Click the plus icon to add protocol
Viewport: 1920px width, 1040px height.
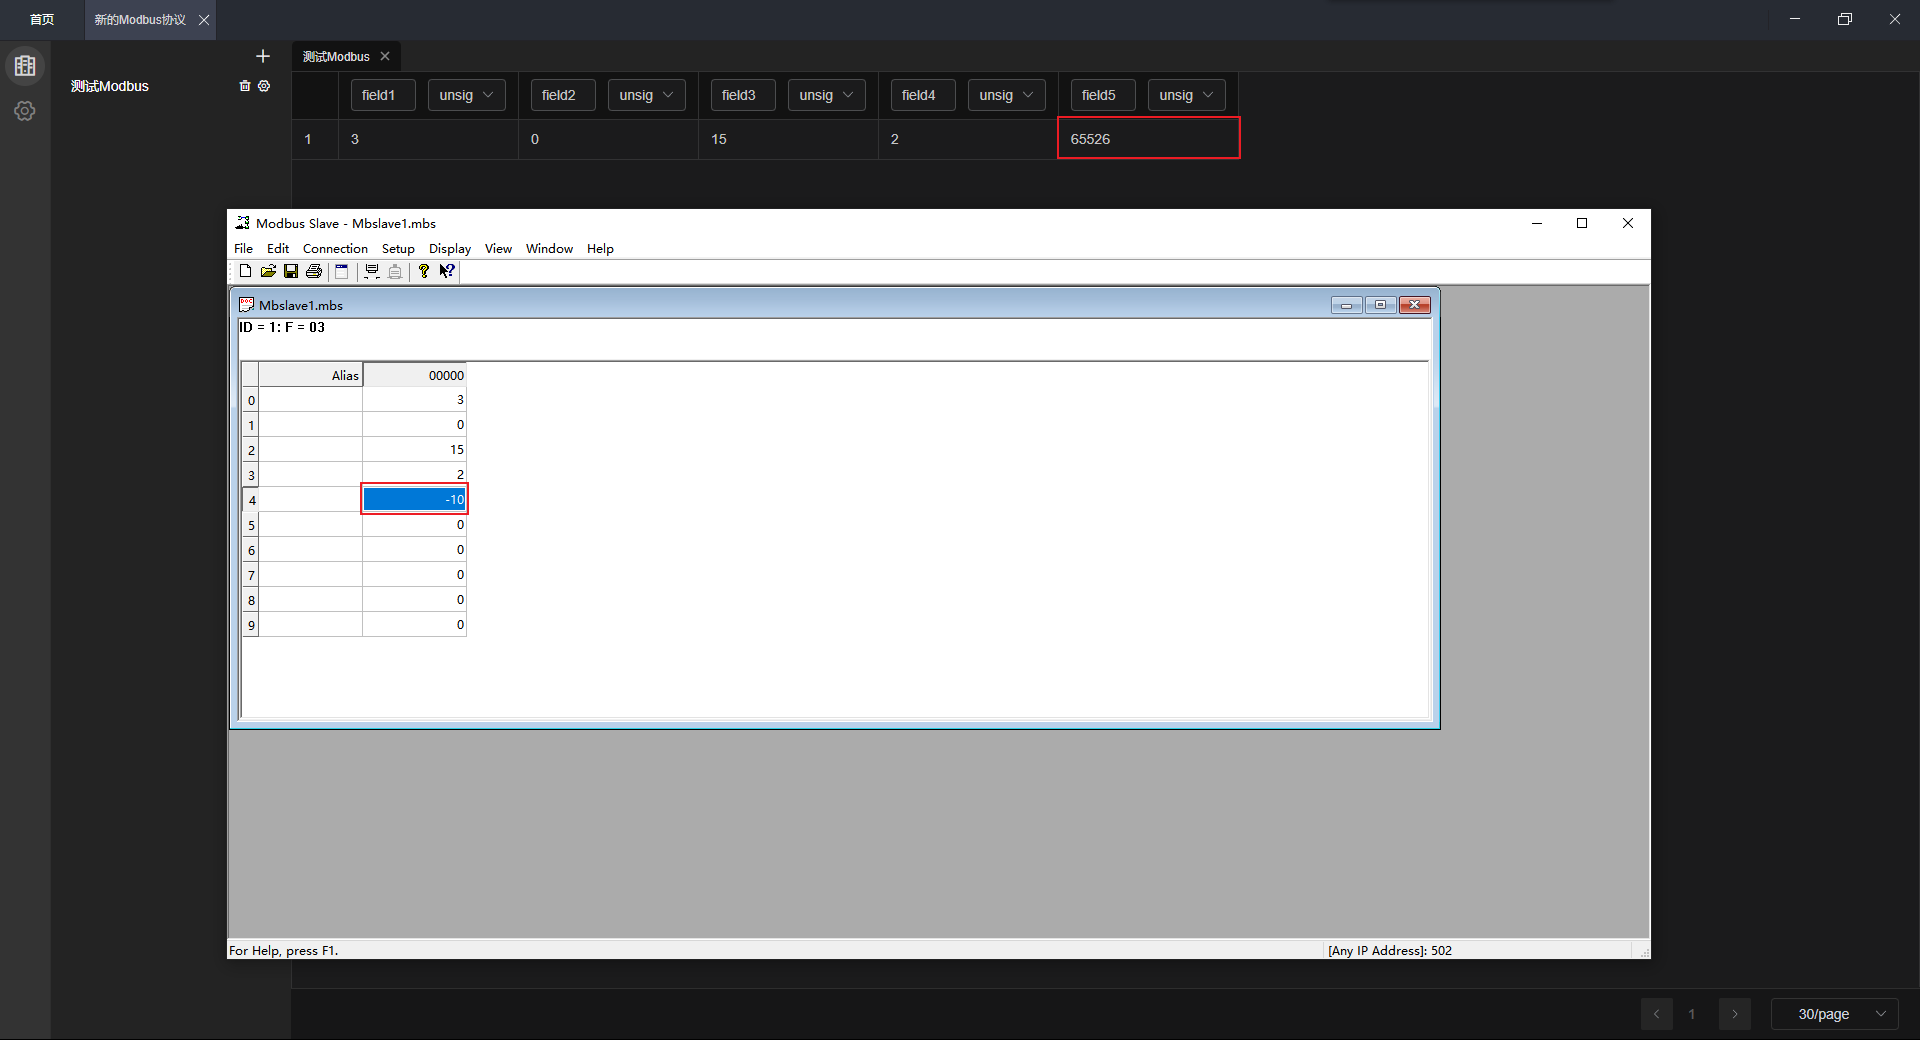[263, 56]
